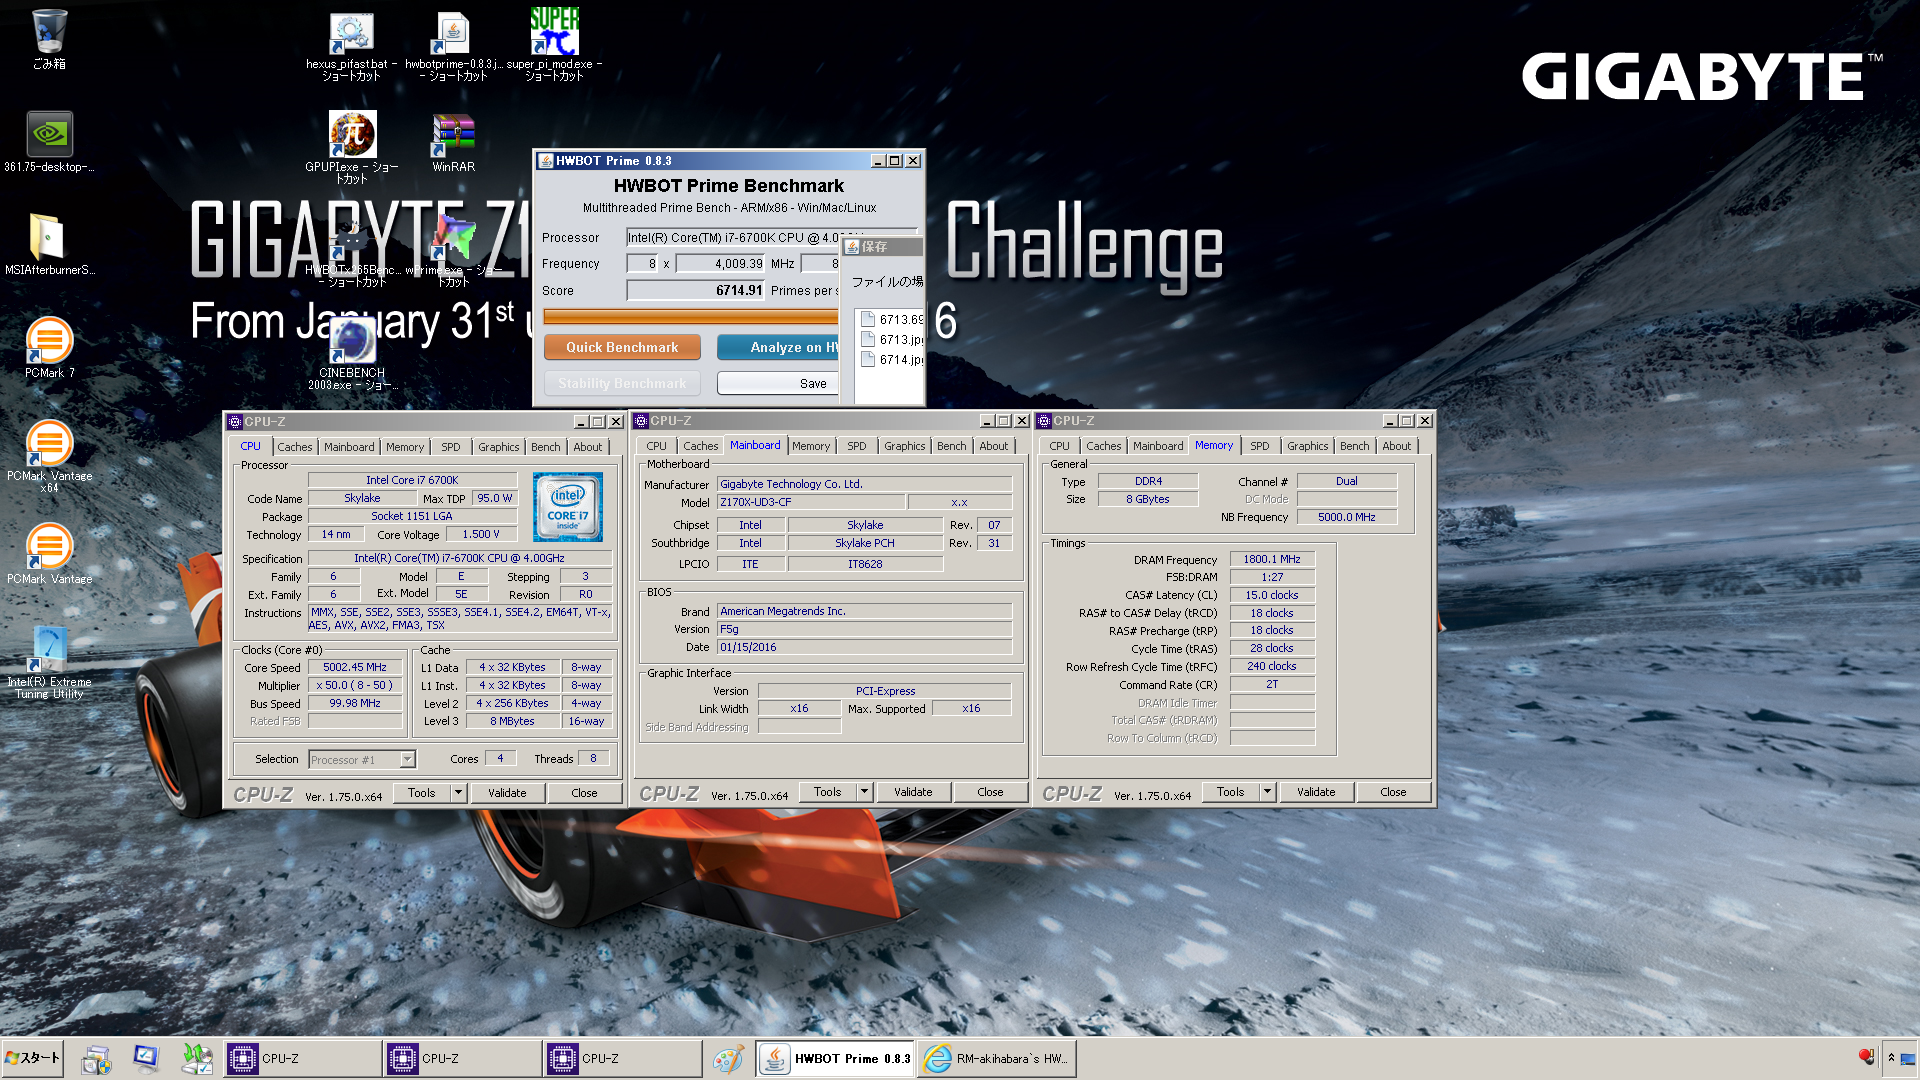Switch to HWBOT Prime 0.8.3 taskbar button

(x=835, y=1058)
